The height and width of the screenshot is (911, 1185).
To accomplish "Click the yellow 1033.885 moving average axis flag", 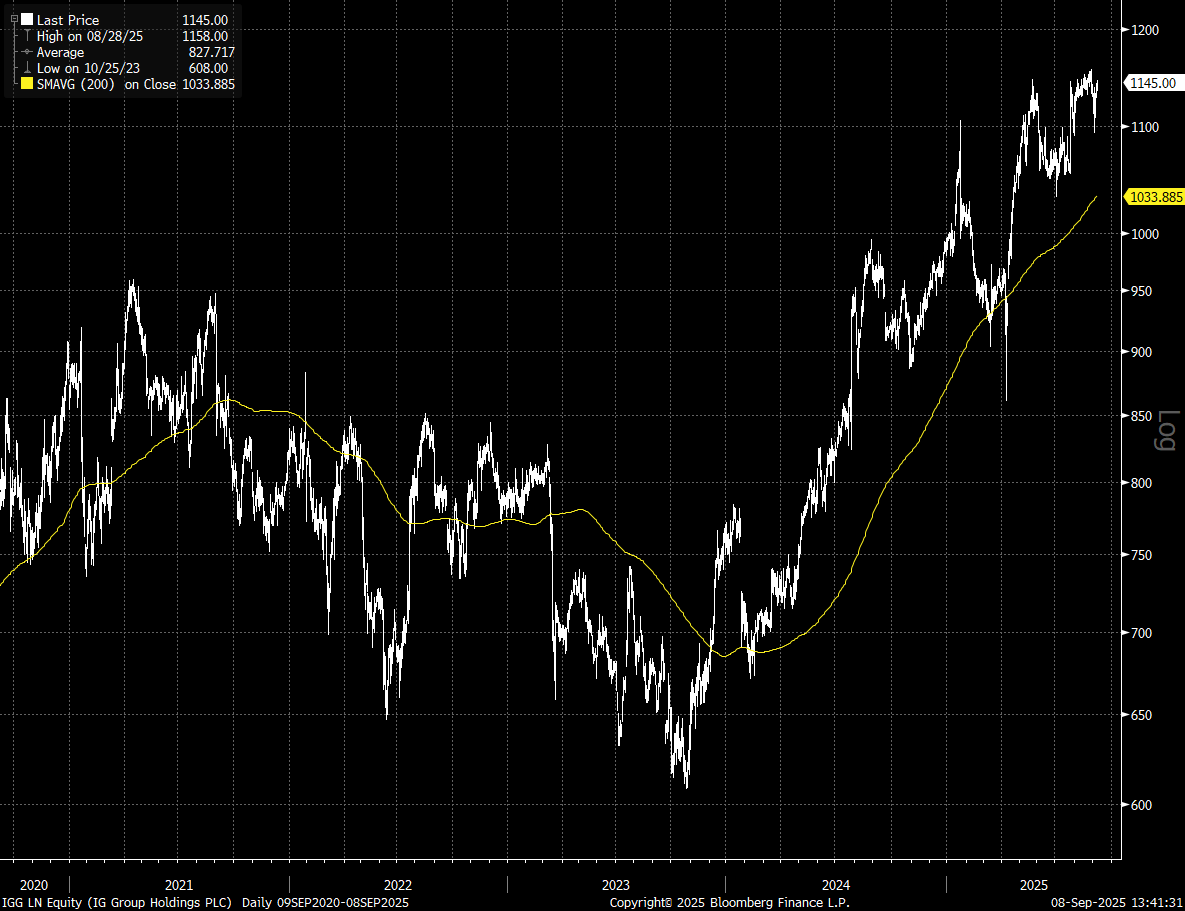I will point(1154,197).
